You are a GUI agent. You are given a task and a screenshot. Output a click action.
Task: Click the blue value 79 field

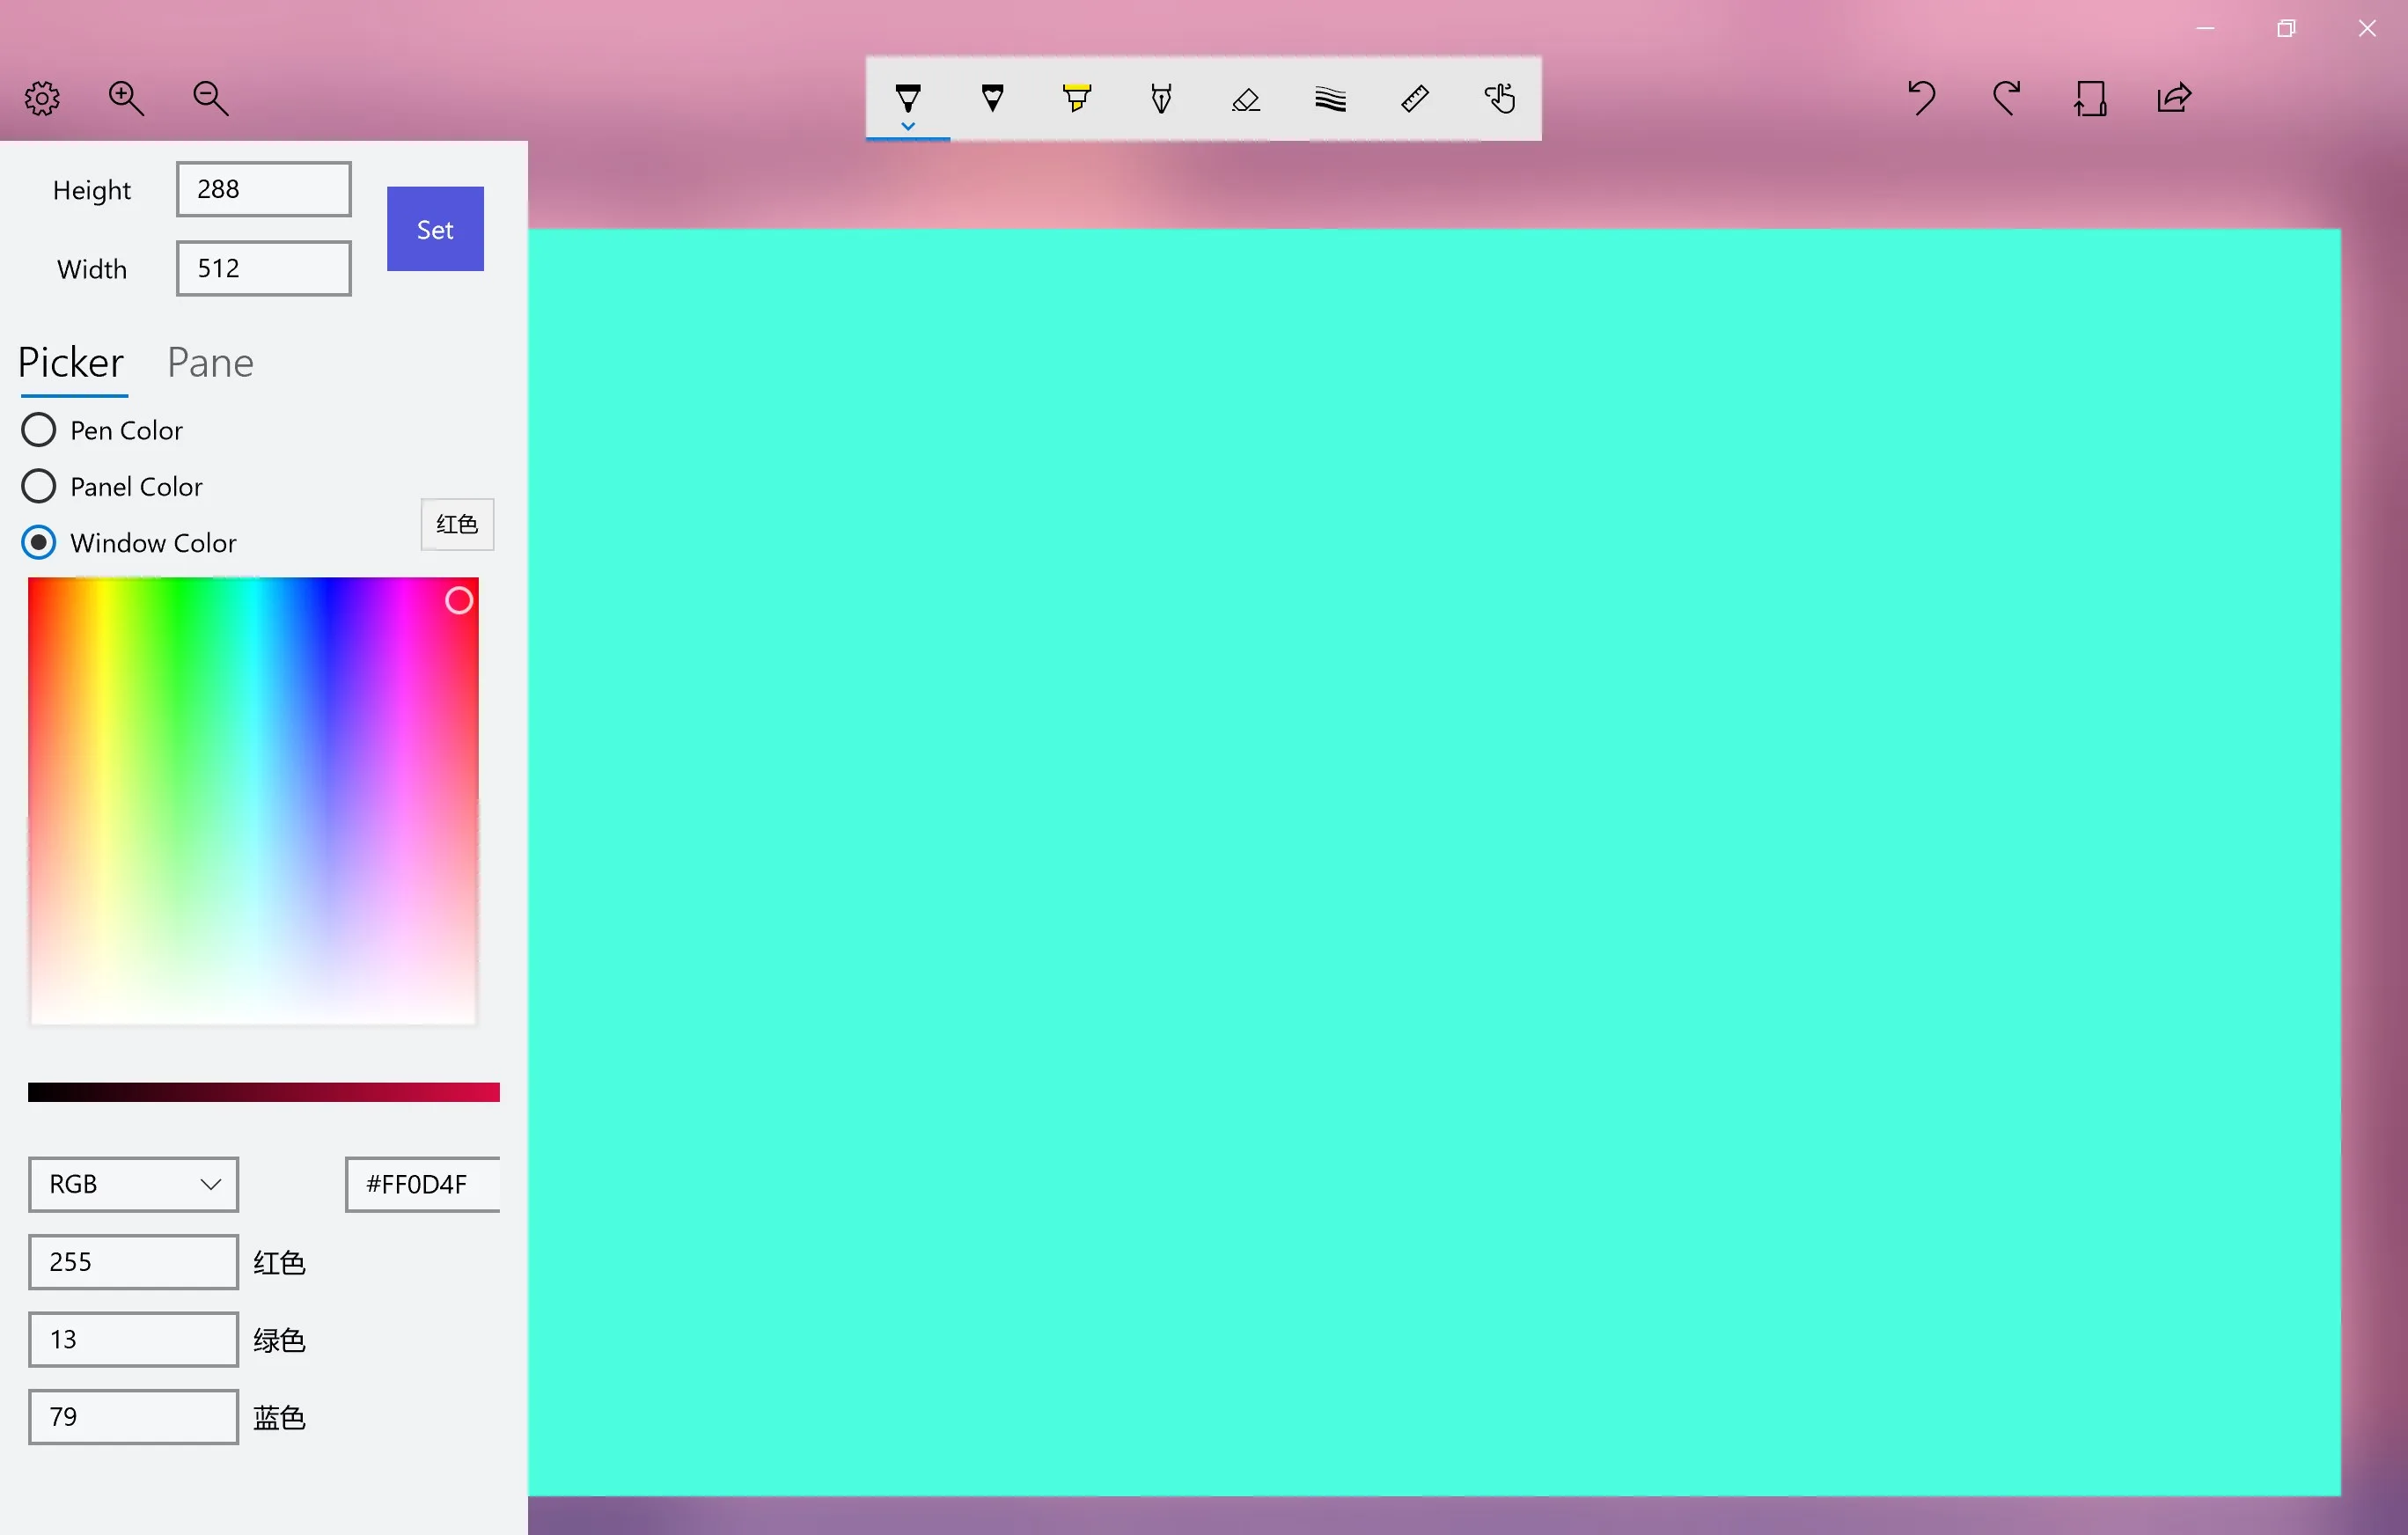tap(133, 1416)
